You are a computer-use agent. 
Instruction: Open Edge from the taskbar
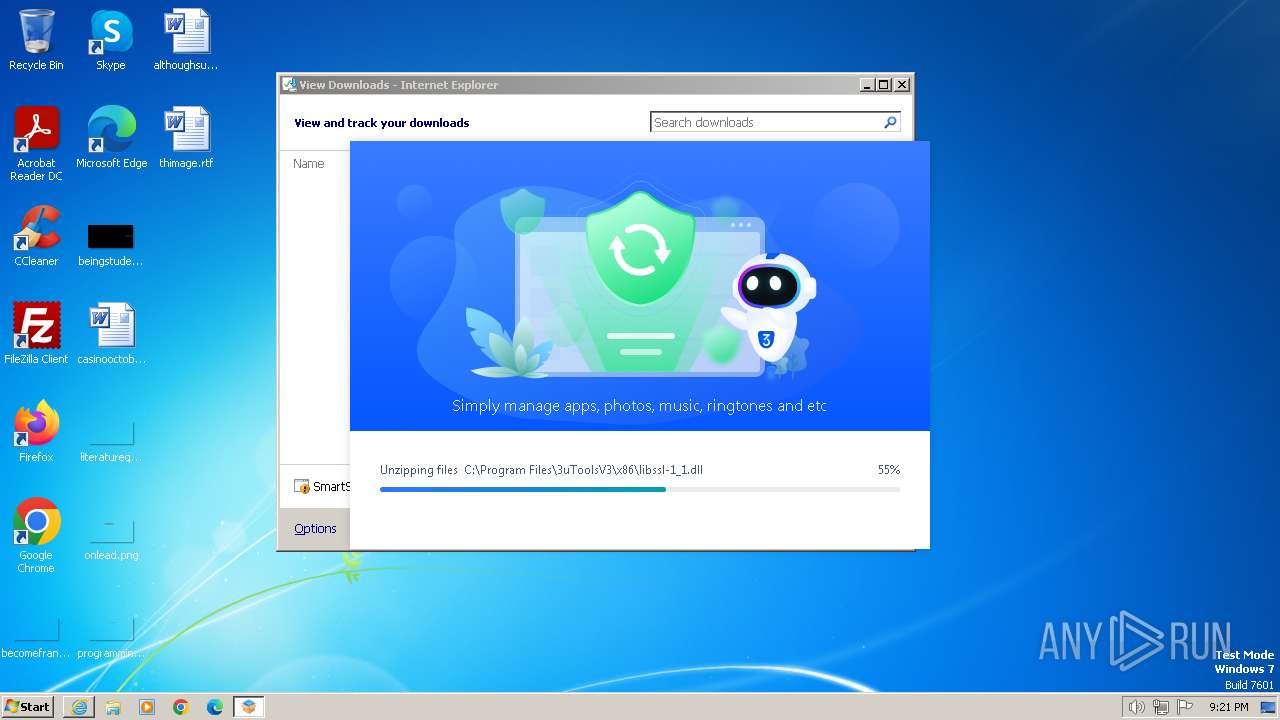pyautogui.click(x=215, y=707)
